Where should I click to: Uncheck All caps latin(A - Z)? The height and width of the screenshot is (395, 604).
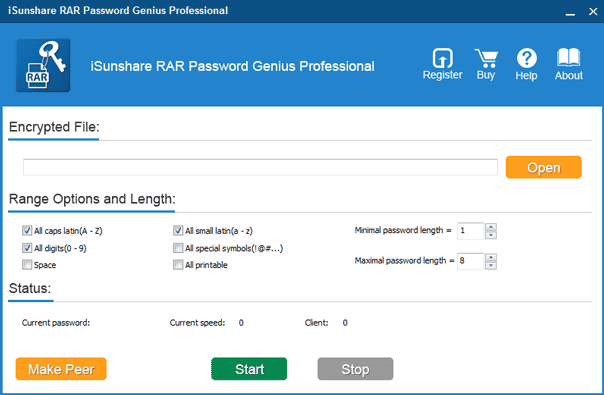tap(27, 230)
